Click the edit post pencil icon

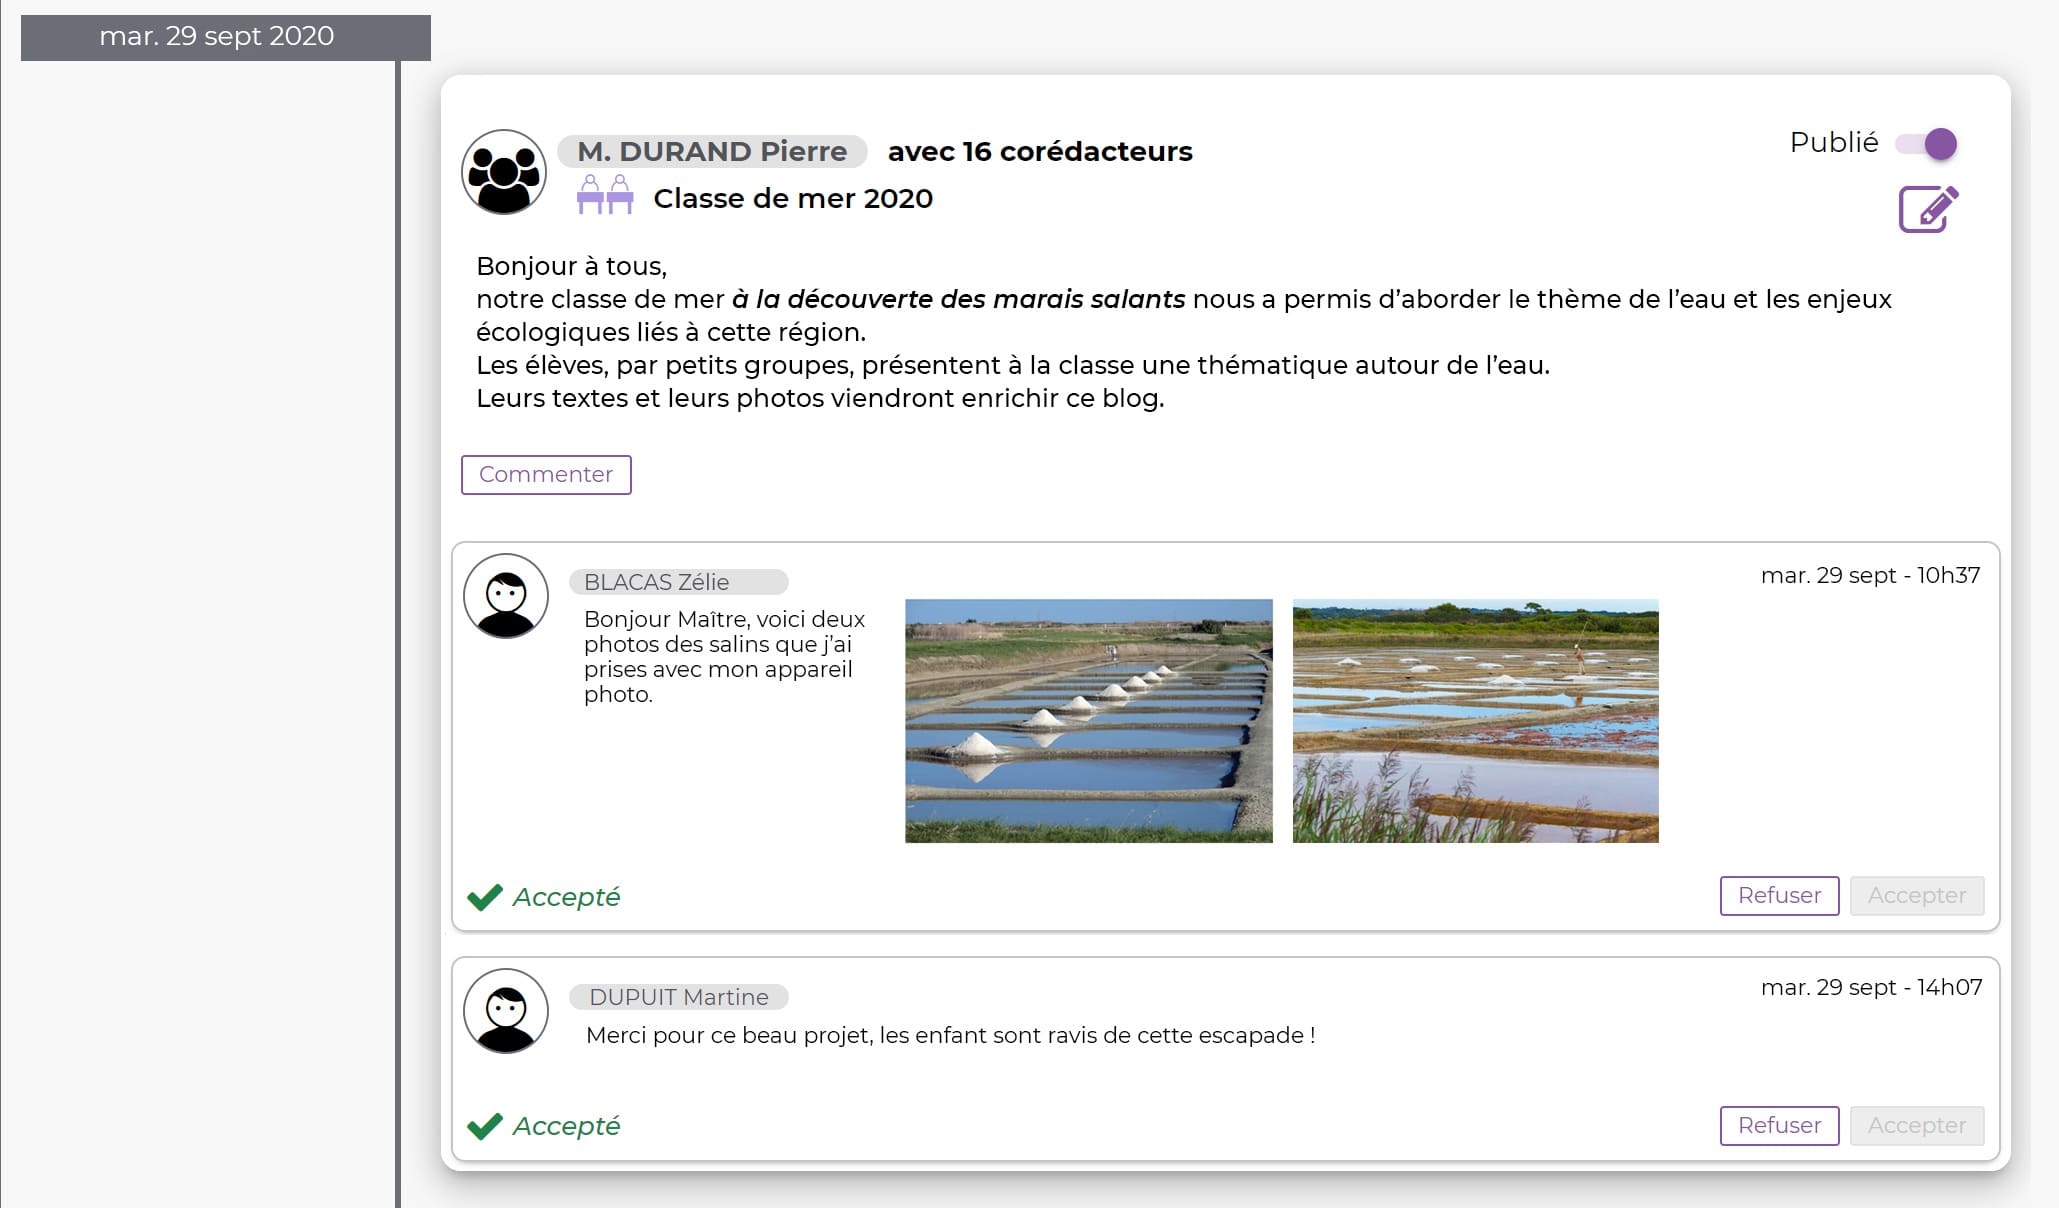(x=1927, y=209)
